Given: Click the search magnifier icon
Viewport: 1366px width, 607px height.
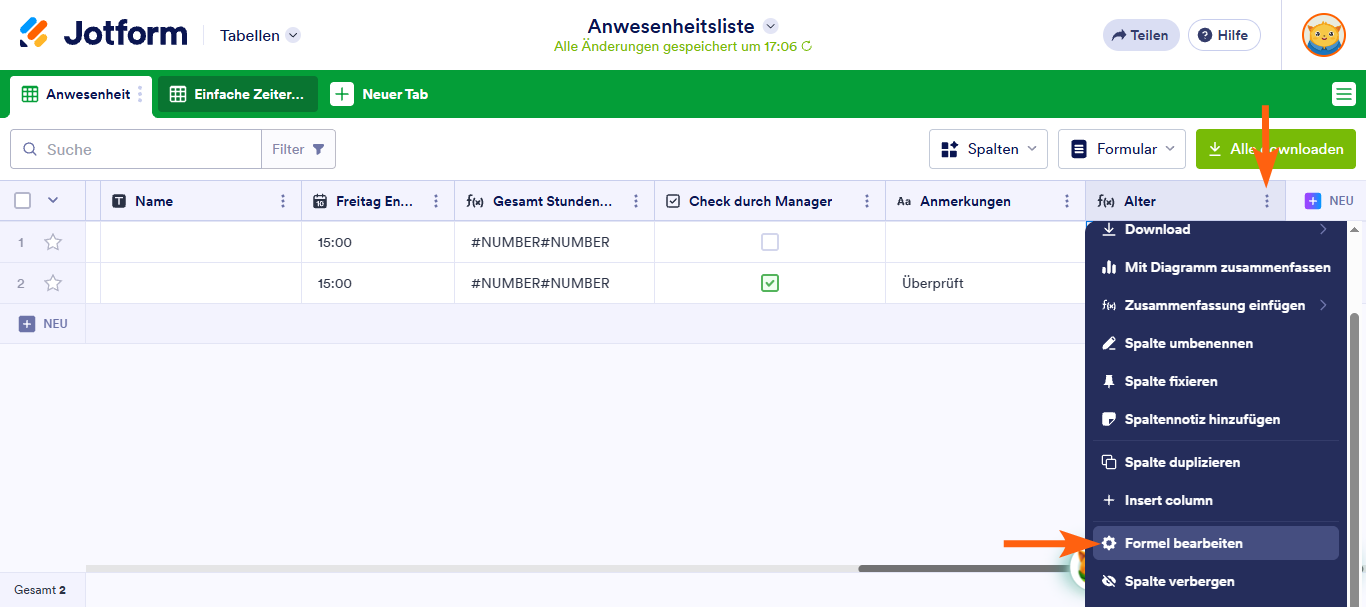Looking at the screenshot, I should 28,149.
